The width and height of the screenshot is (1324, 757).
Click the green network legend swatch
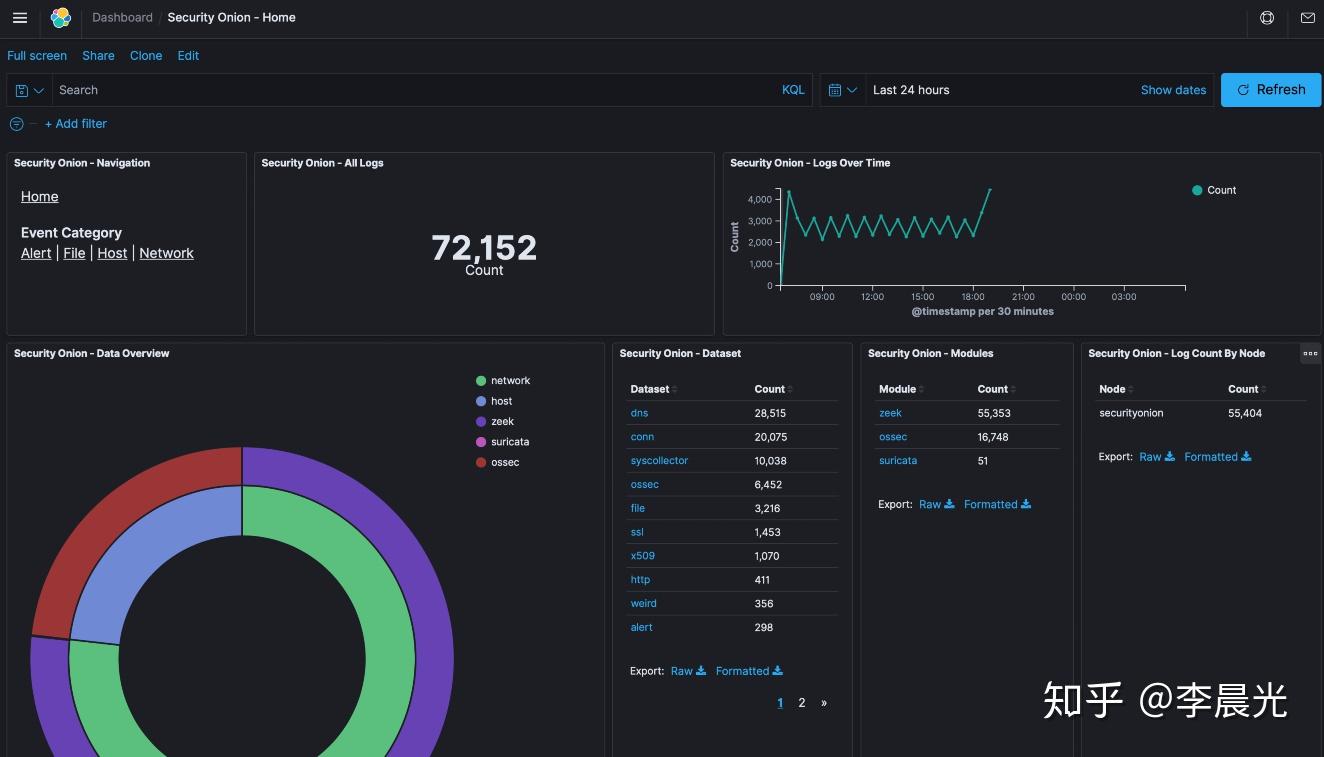click(x=481, y=380)
